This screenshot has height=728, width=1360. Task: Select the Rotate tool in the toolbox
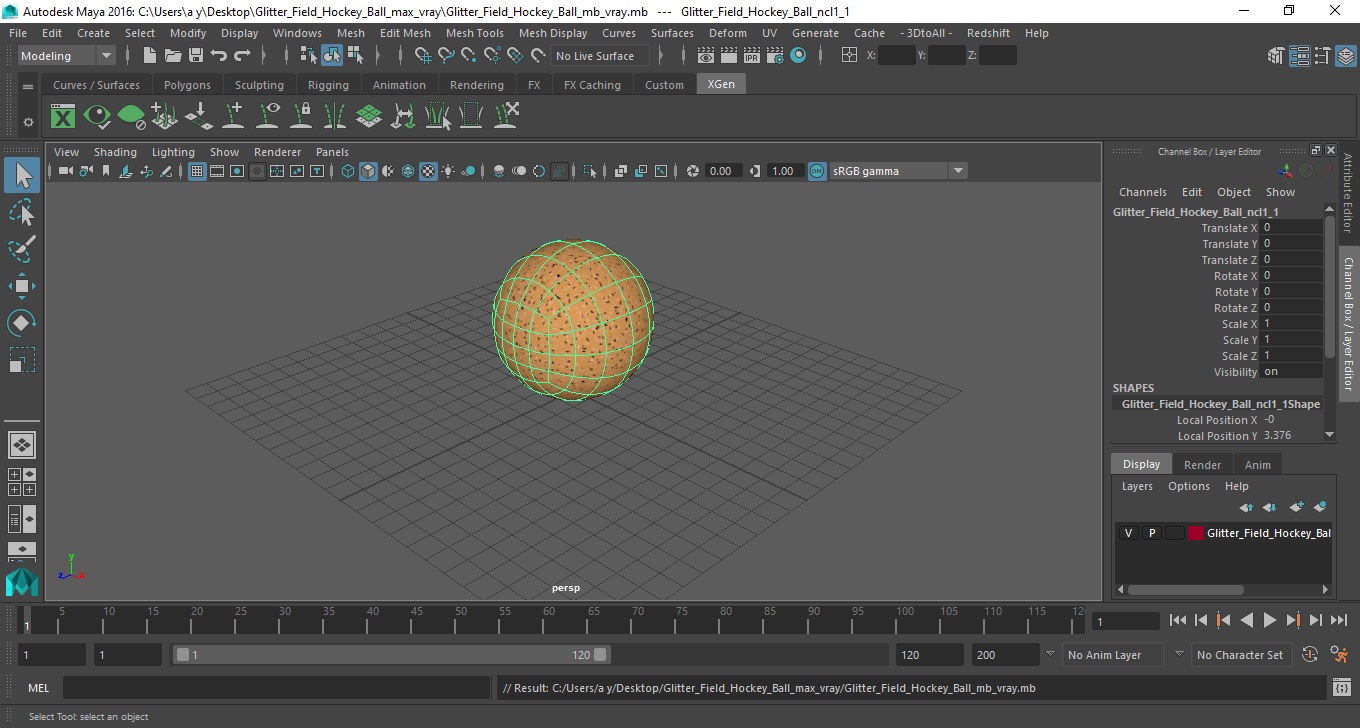(22, 323)
